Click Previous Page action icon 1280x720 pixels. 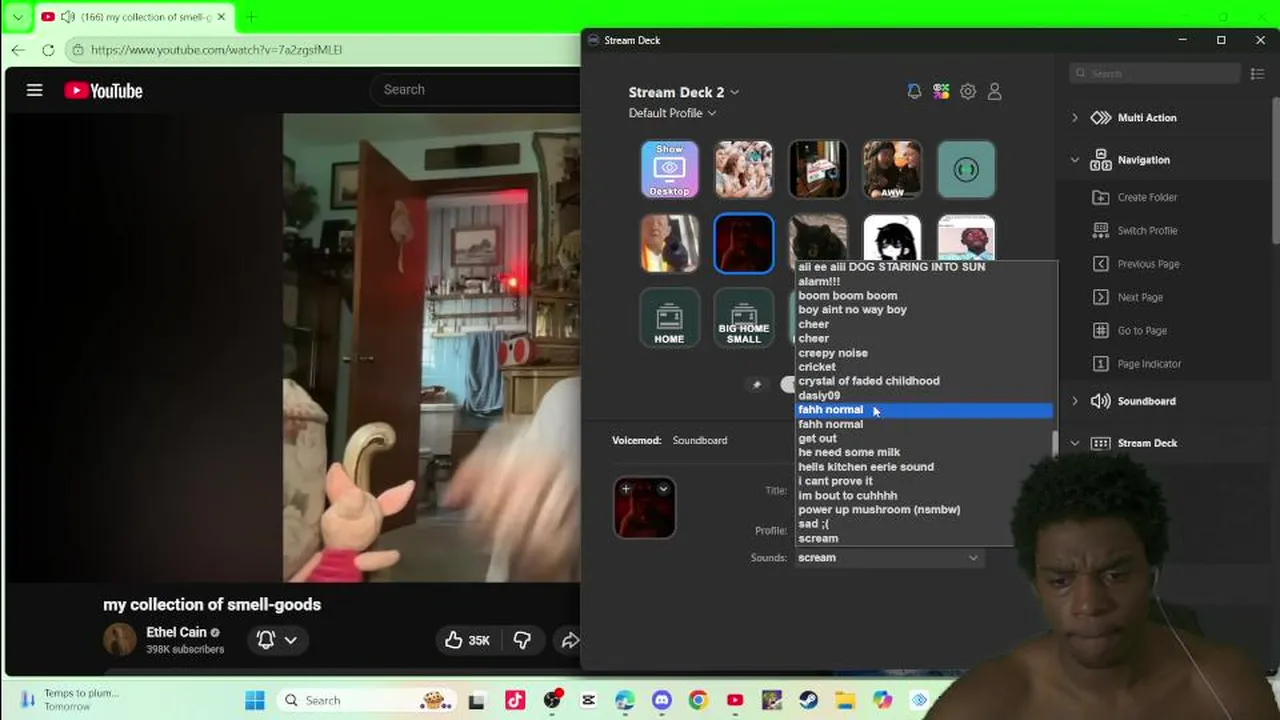tap(1100, 264)
